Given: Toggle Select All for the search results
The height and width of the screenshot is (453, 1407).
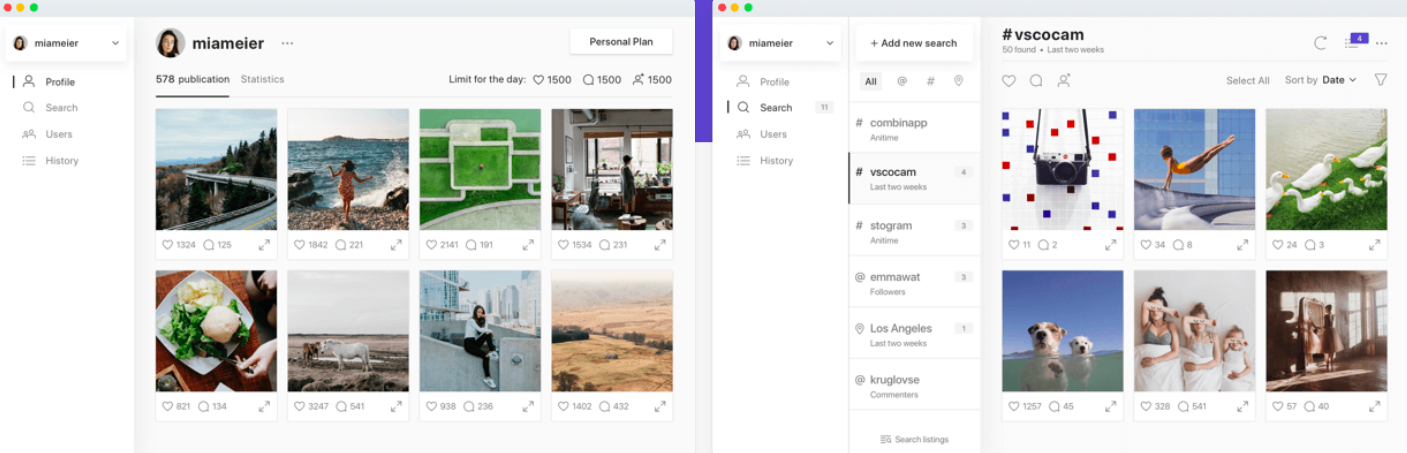Looking at the screenshot, I should (1247, 80).
